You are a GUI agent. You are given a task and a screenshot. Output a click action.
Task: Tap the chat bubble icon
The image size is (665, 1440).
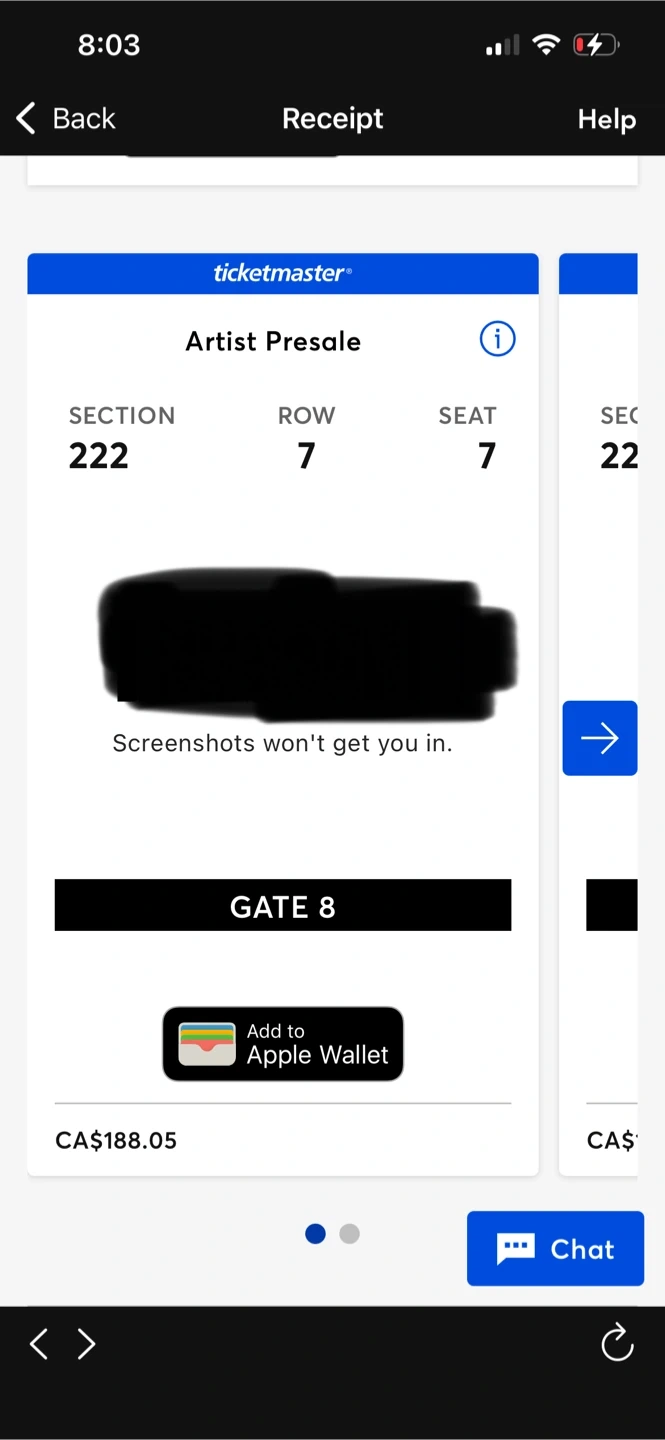[x=516, y=1248]
